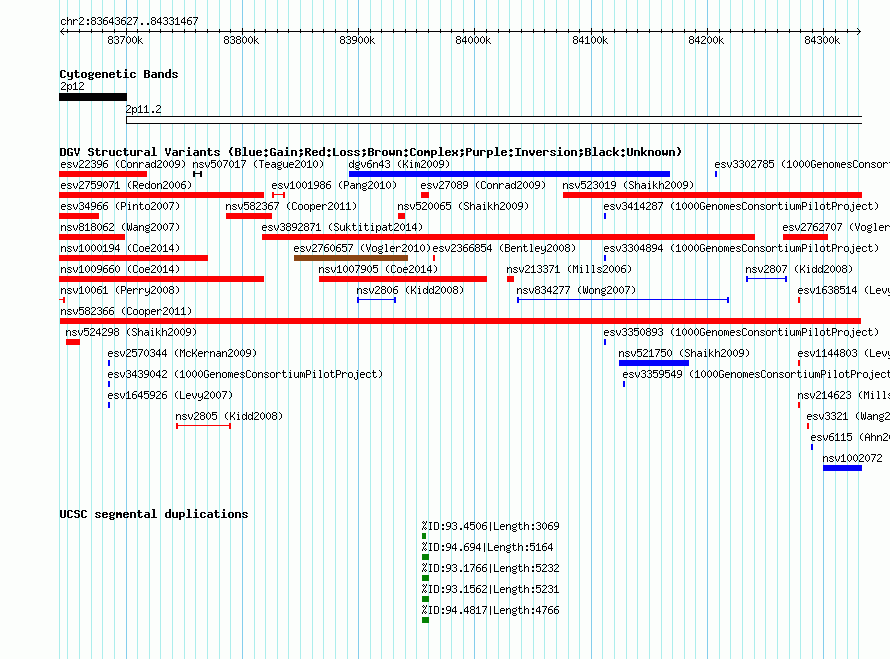Click nsv2807 (Kidd2008) label
Viewport: 890px width, 659px height.
[x=799, y=269]
